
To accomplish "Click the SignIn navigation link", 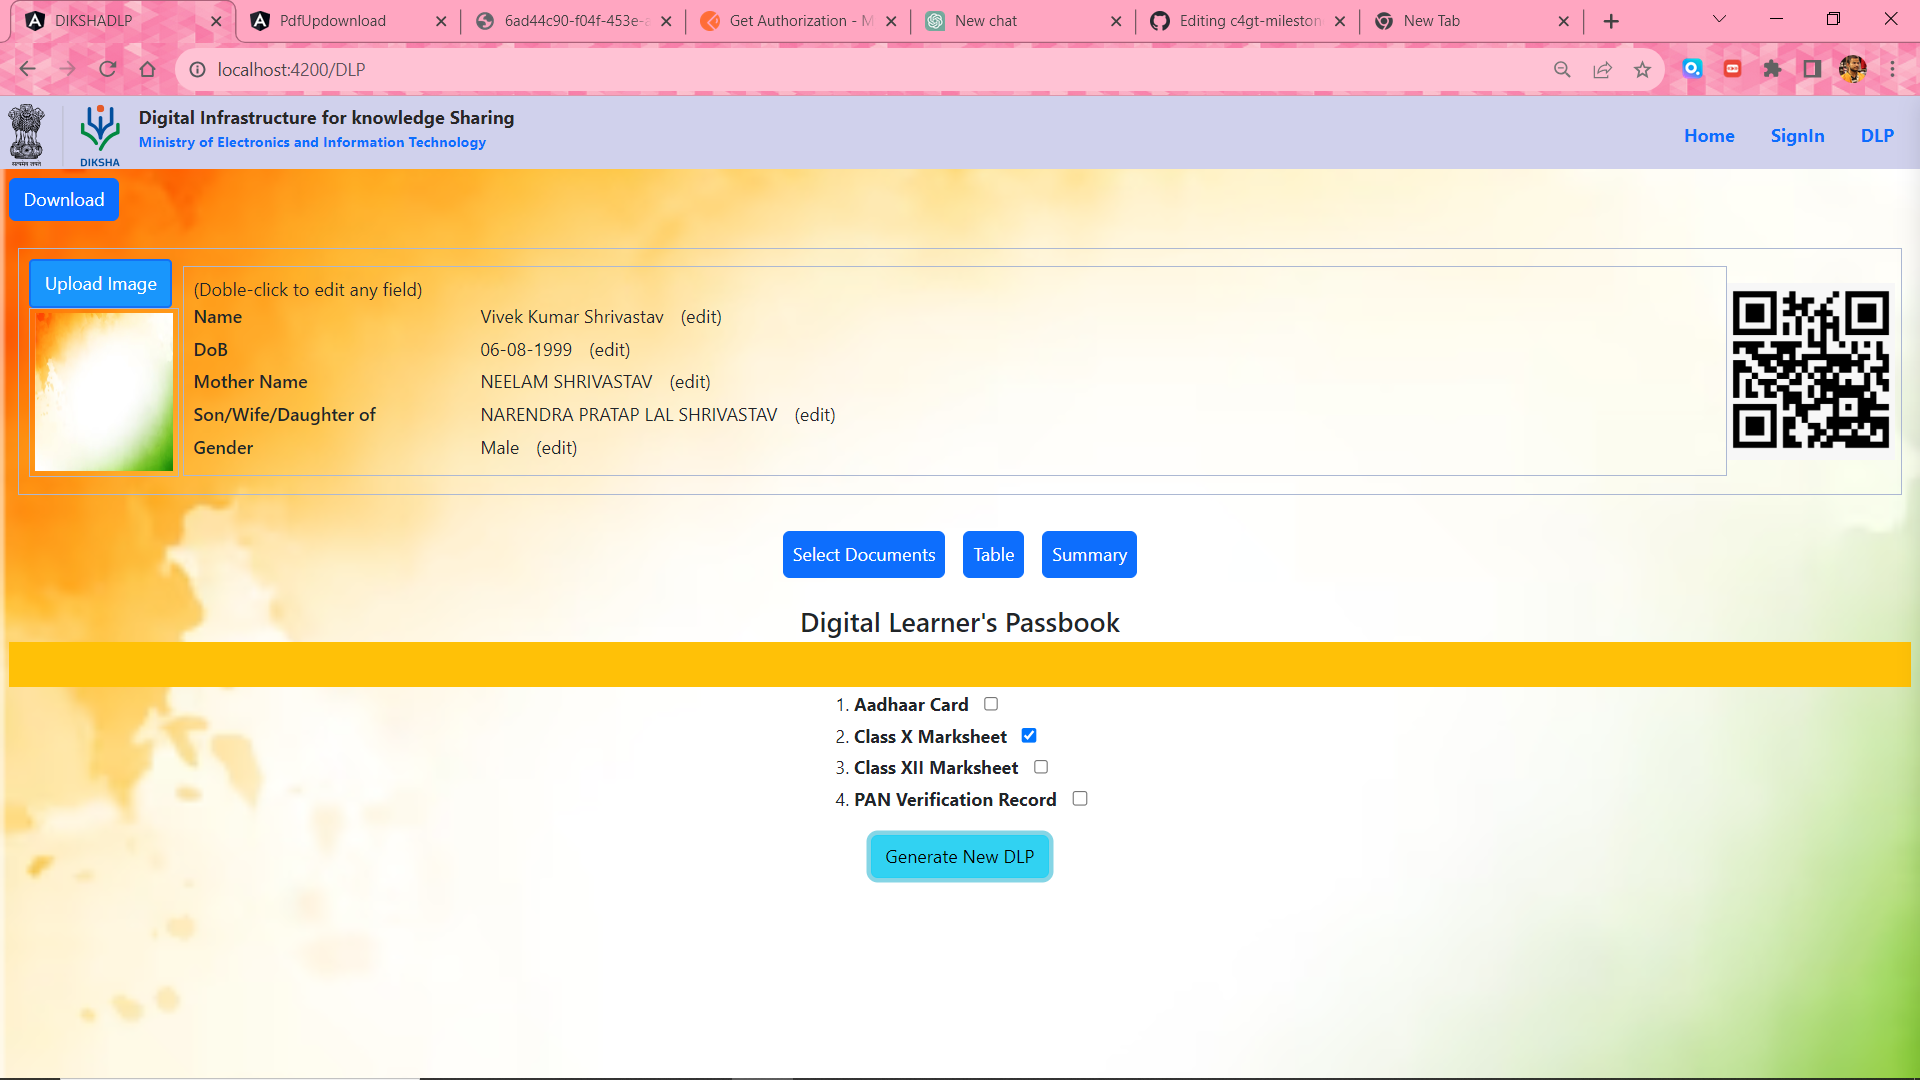I will pyautogui.click(x=1797, y=136).
